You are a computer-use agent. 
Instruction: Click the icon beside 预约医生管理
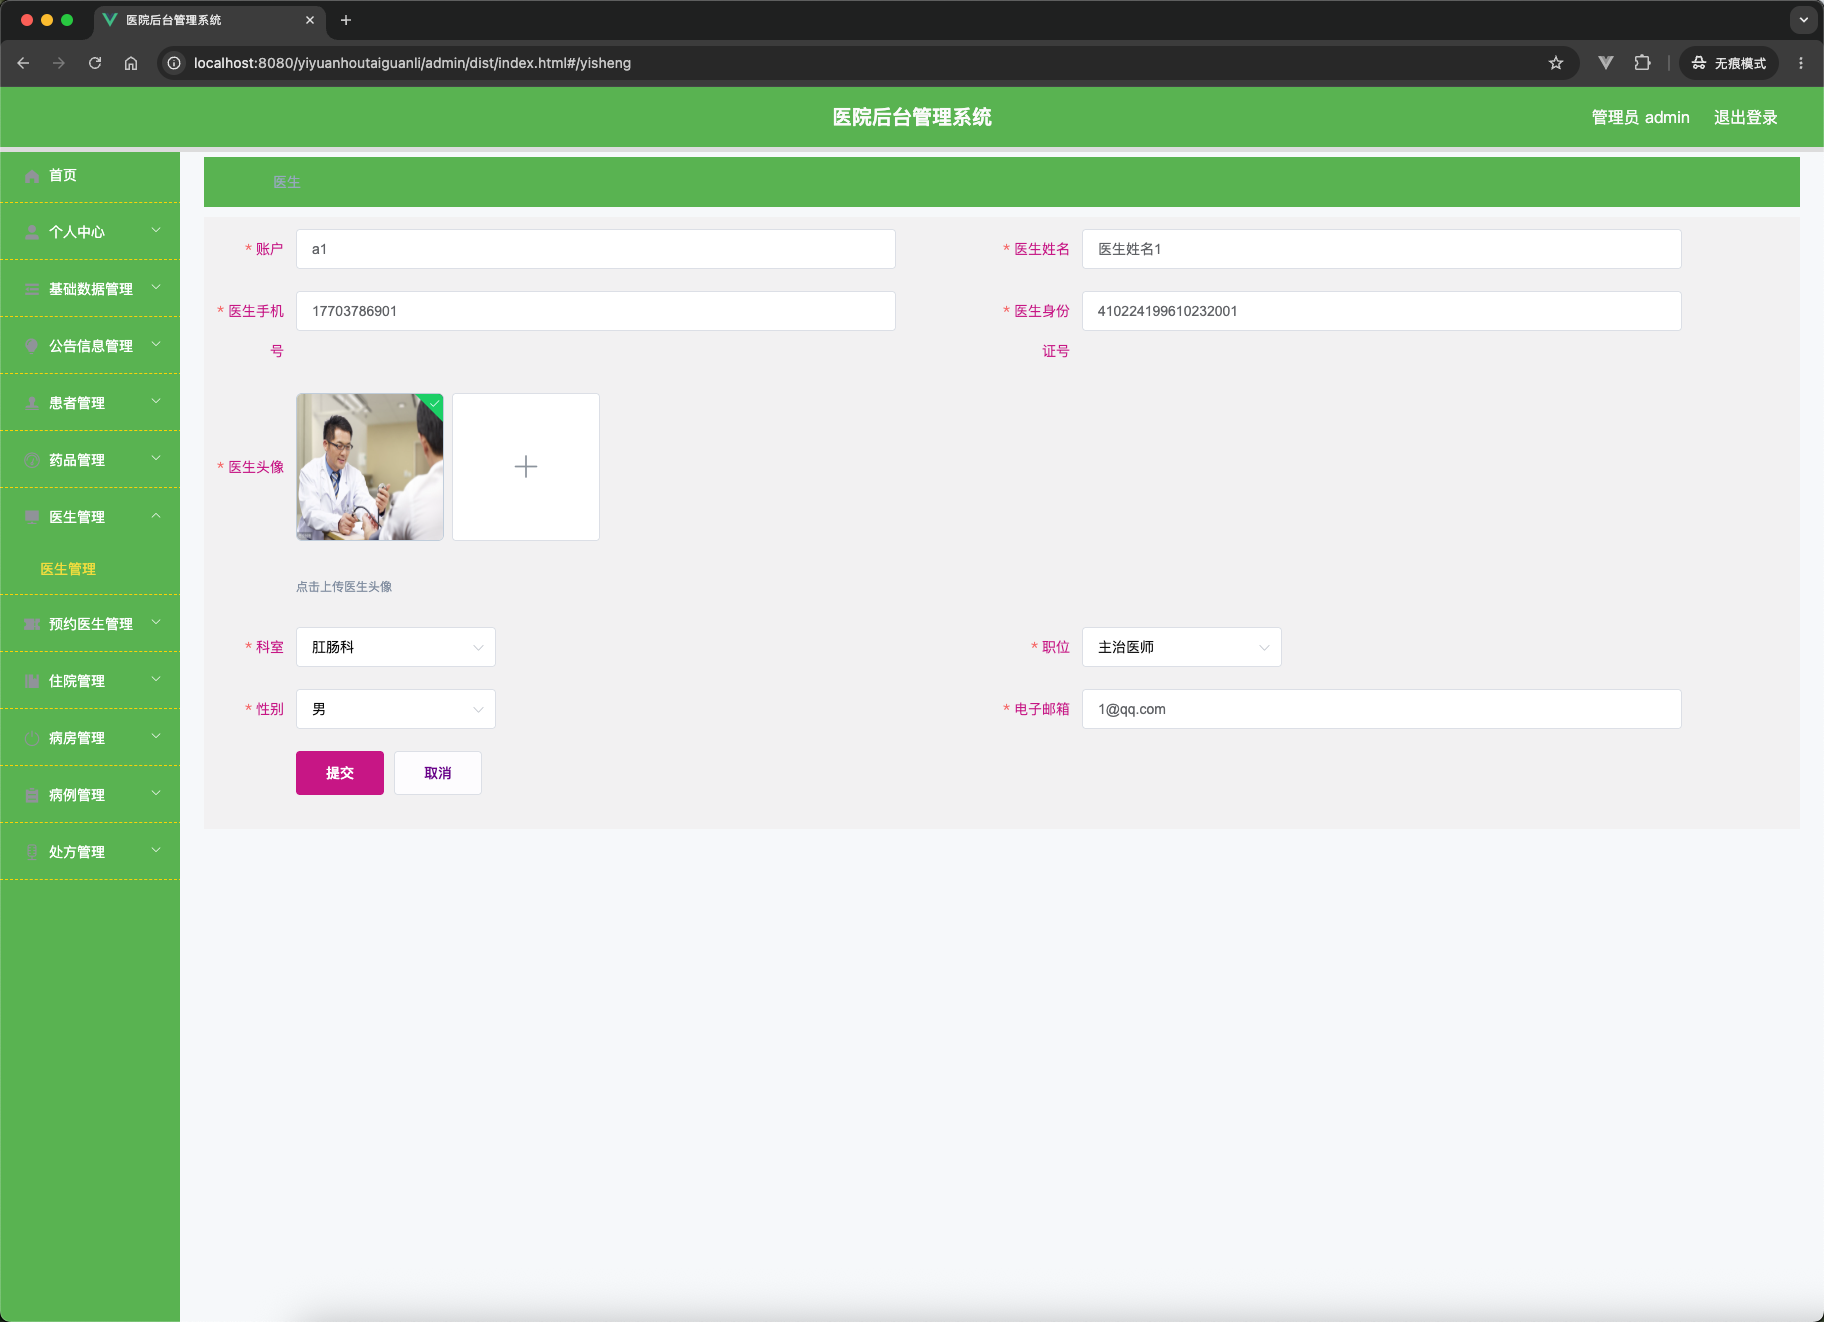[32, 625]
